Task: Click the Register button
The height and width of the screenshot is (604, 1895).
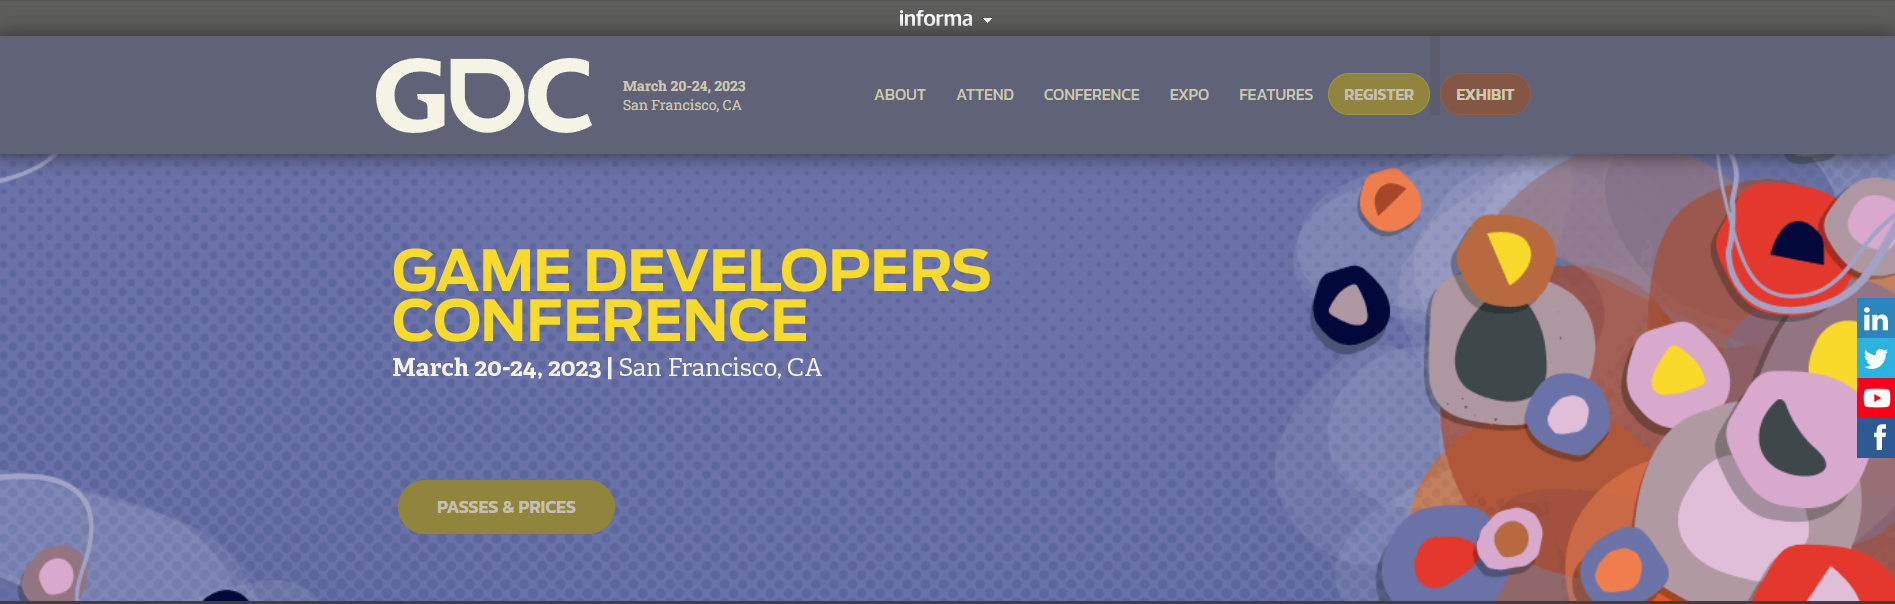Action: (1379, 94)
